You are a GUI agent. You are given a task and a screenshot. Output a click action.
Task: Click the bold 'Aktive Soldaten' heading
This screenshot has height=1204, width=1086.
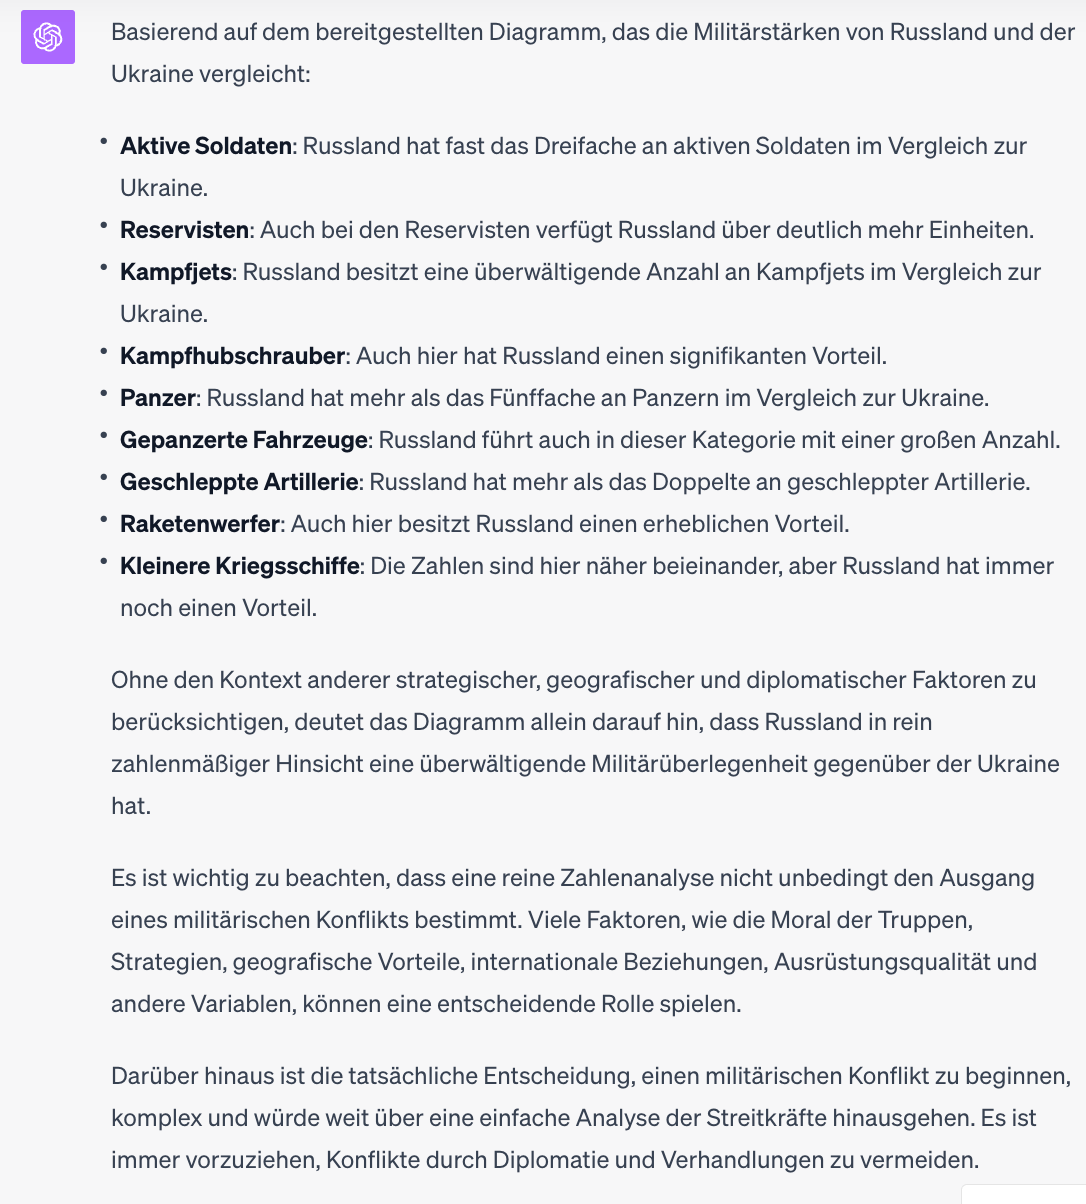tap(206, 146)
